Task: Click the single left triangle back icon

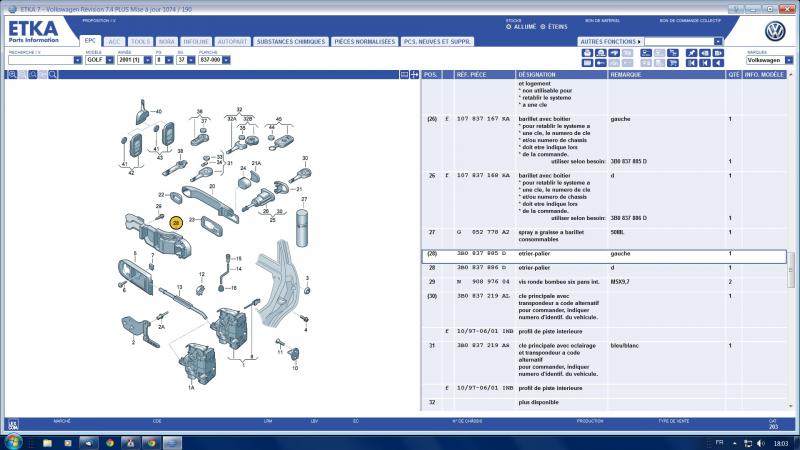Action: click(x=718, y=63)
